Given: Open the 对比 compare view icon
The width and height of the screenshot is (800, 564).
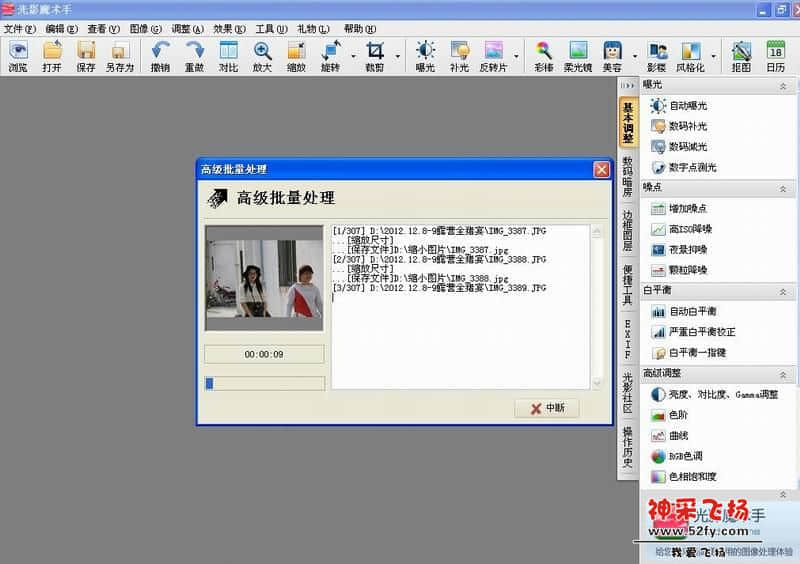Looking at the screenshot, I should coord(228,56).
